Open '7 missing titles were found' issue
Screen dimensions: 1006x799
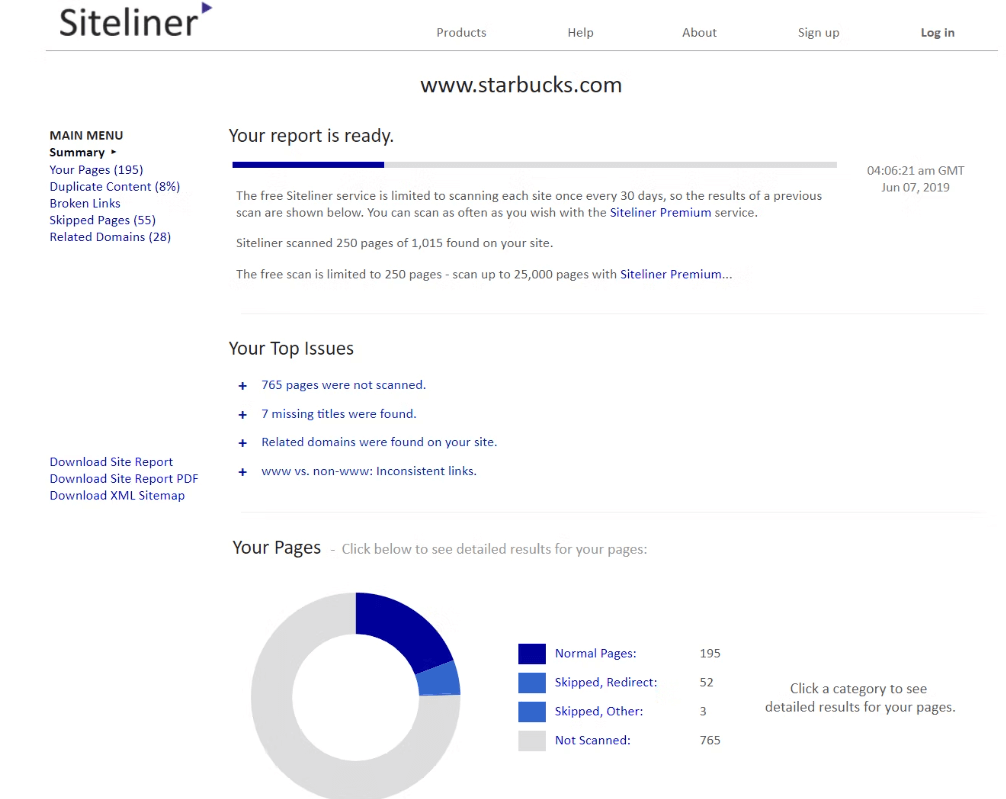(339, 414)
